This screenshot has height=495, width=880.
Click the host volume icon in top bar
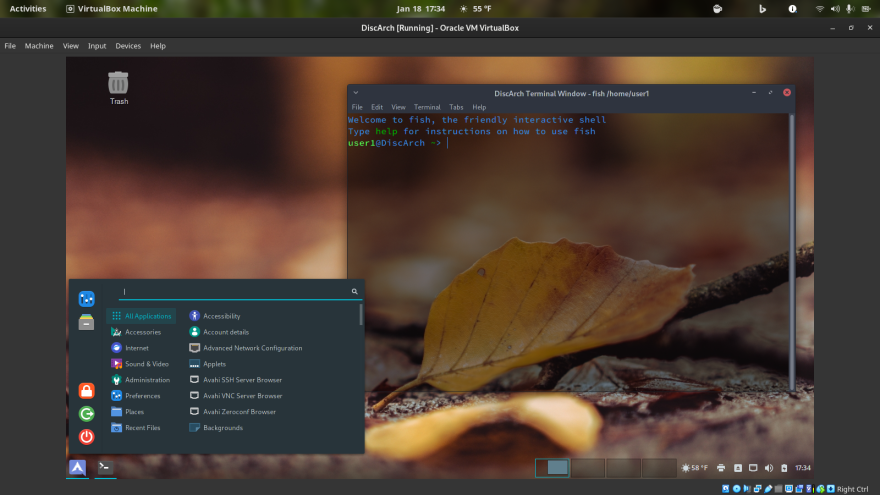pyautogui.click(x=835, y=9)
